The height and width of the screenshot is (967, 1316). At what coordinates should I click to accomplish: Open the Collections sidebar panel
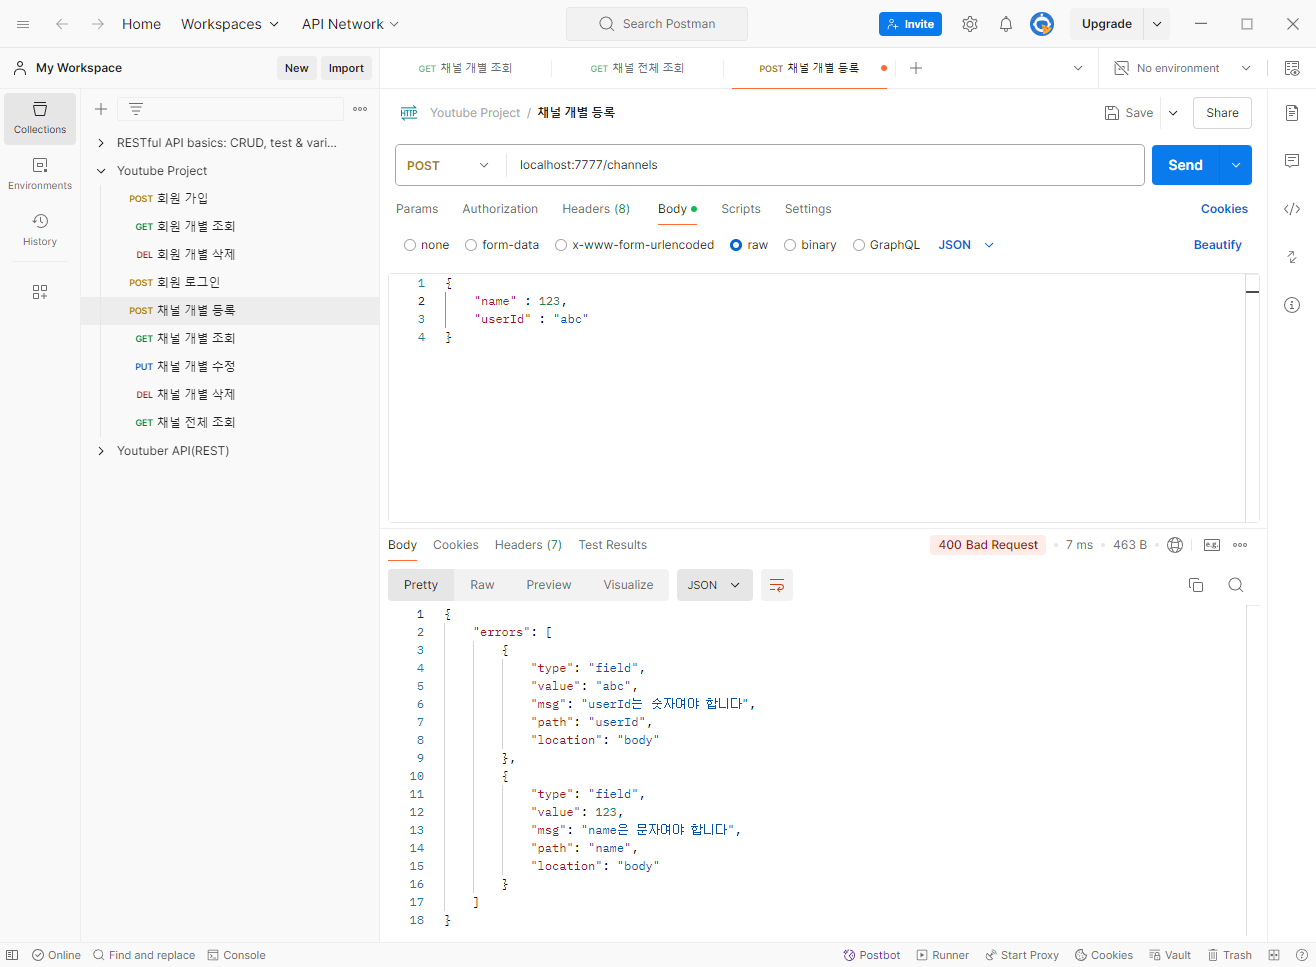tap(40, 118)
